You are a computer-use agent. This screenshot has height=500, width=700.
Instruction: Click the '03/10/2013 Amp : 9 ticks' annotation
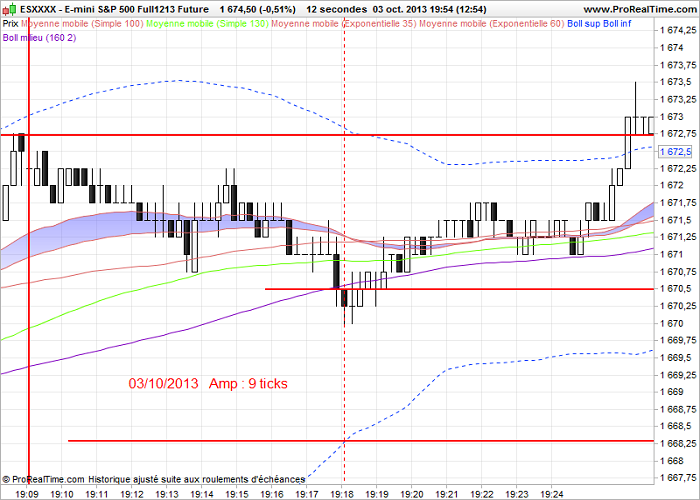tap(208, 383)
